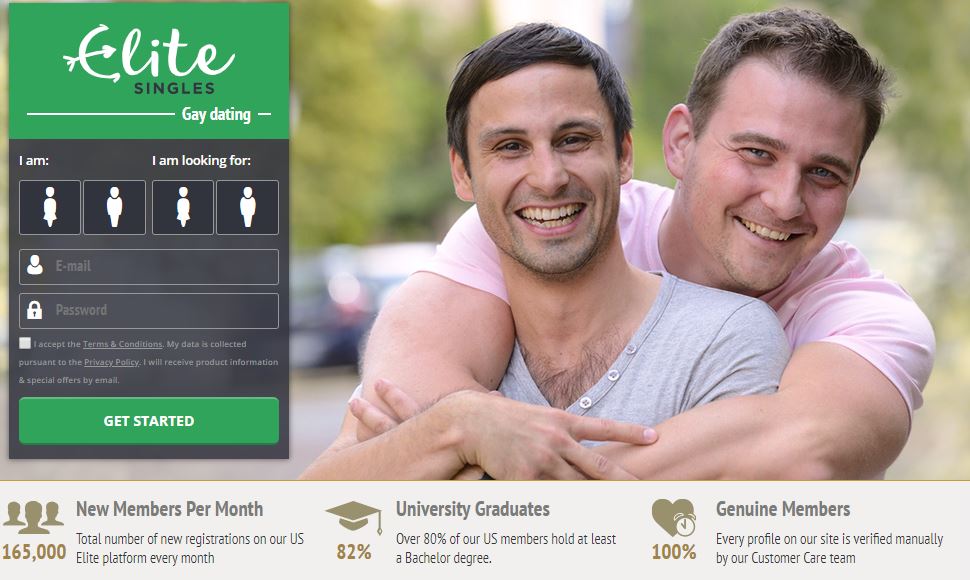Click the 'Genuine Members' heading
Screen dimensions: 970x580
pyautogui.click(x=783, y=509)
